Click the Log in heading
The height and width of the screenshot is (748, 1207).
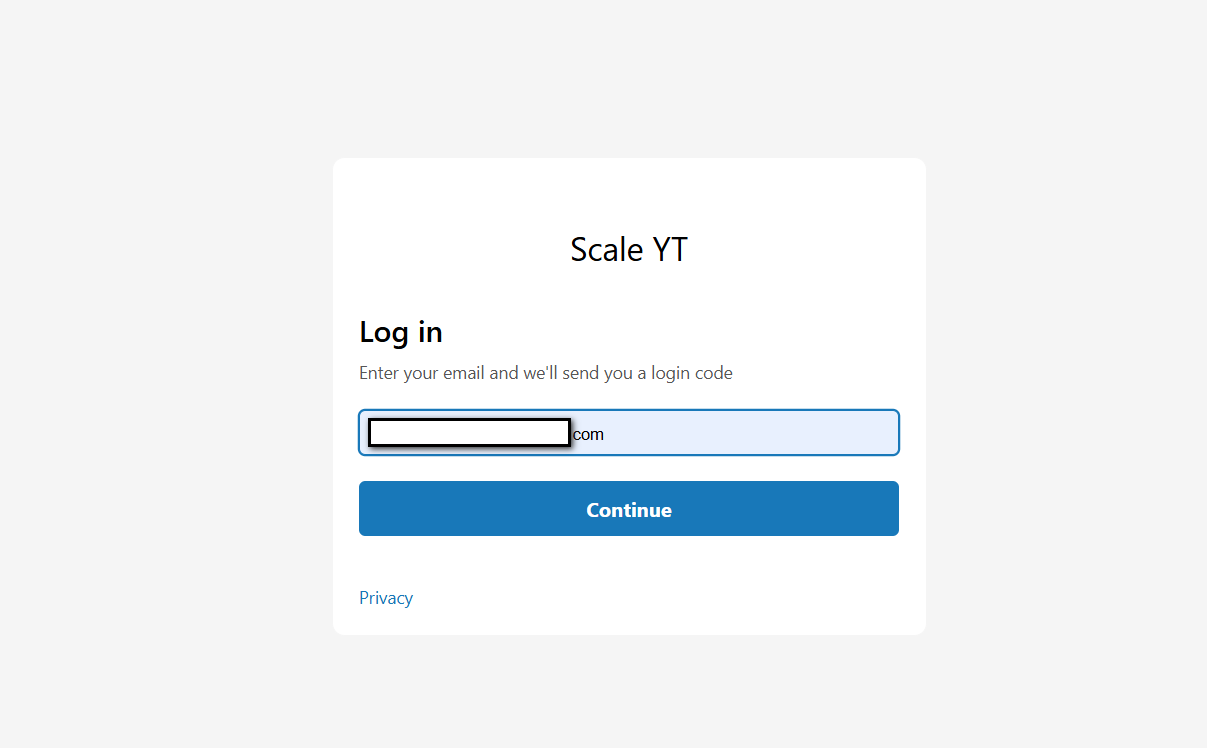pos(400,331)
